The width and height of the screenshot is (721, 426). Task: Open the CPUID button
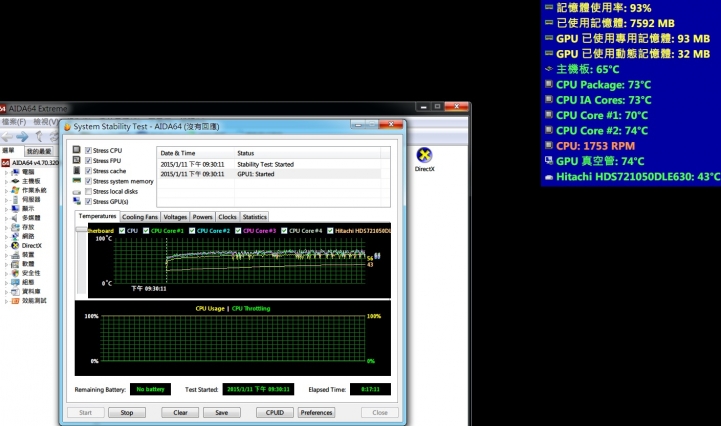point(275,413)
